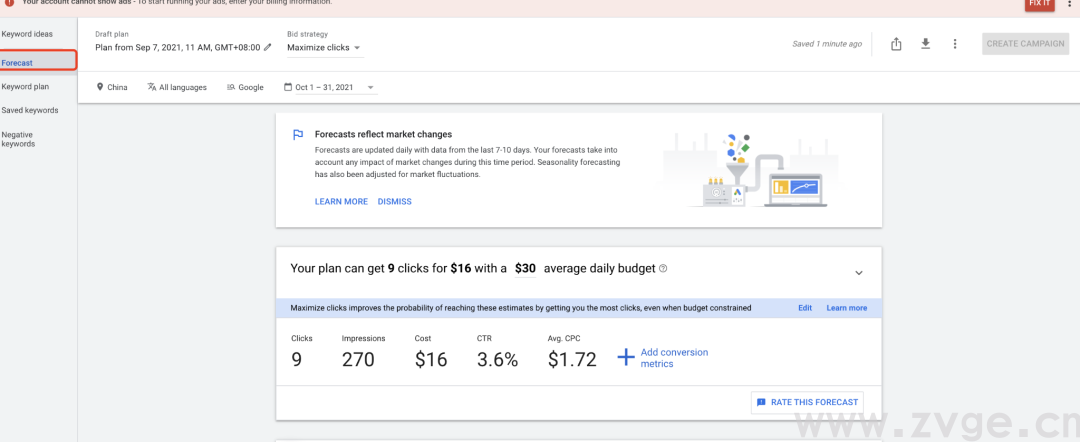This screenshot has width=1080, height=442.
Task: Dismiss the market changes notice
Action: pyautogui.click(x=394, y=201)
